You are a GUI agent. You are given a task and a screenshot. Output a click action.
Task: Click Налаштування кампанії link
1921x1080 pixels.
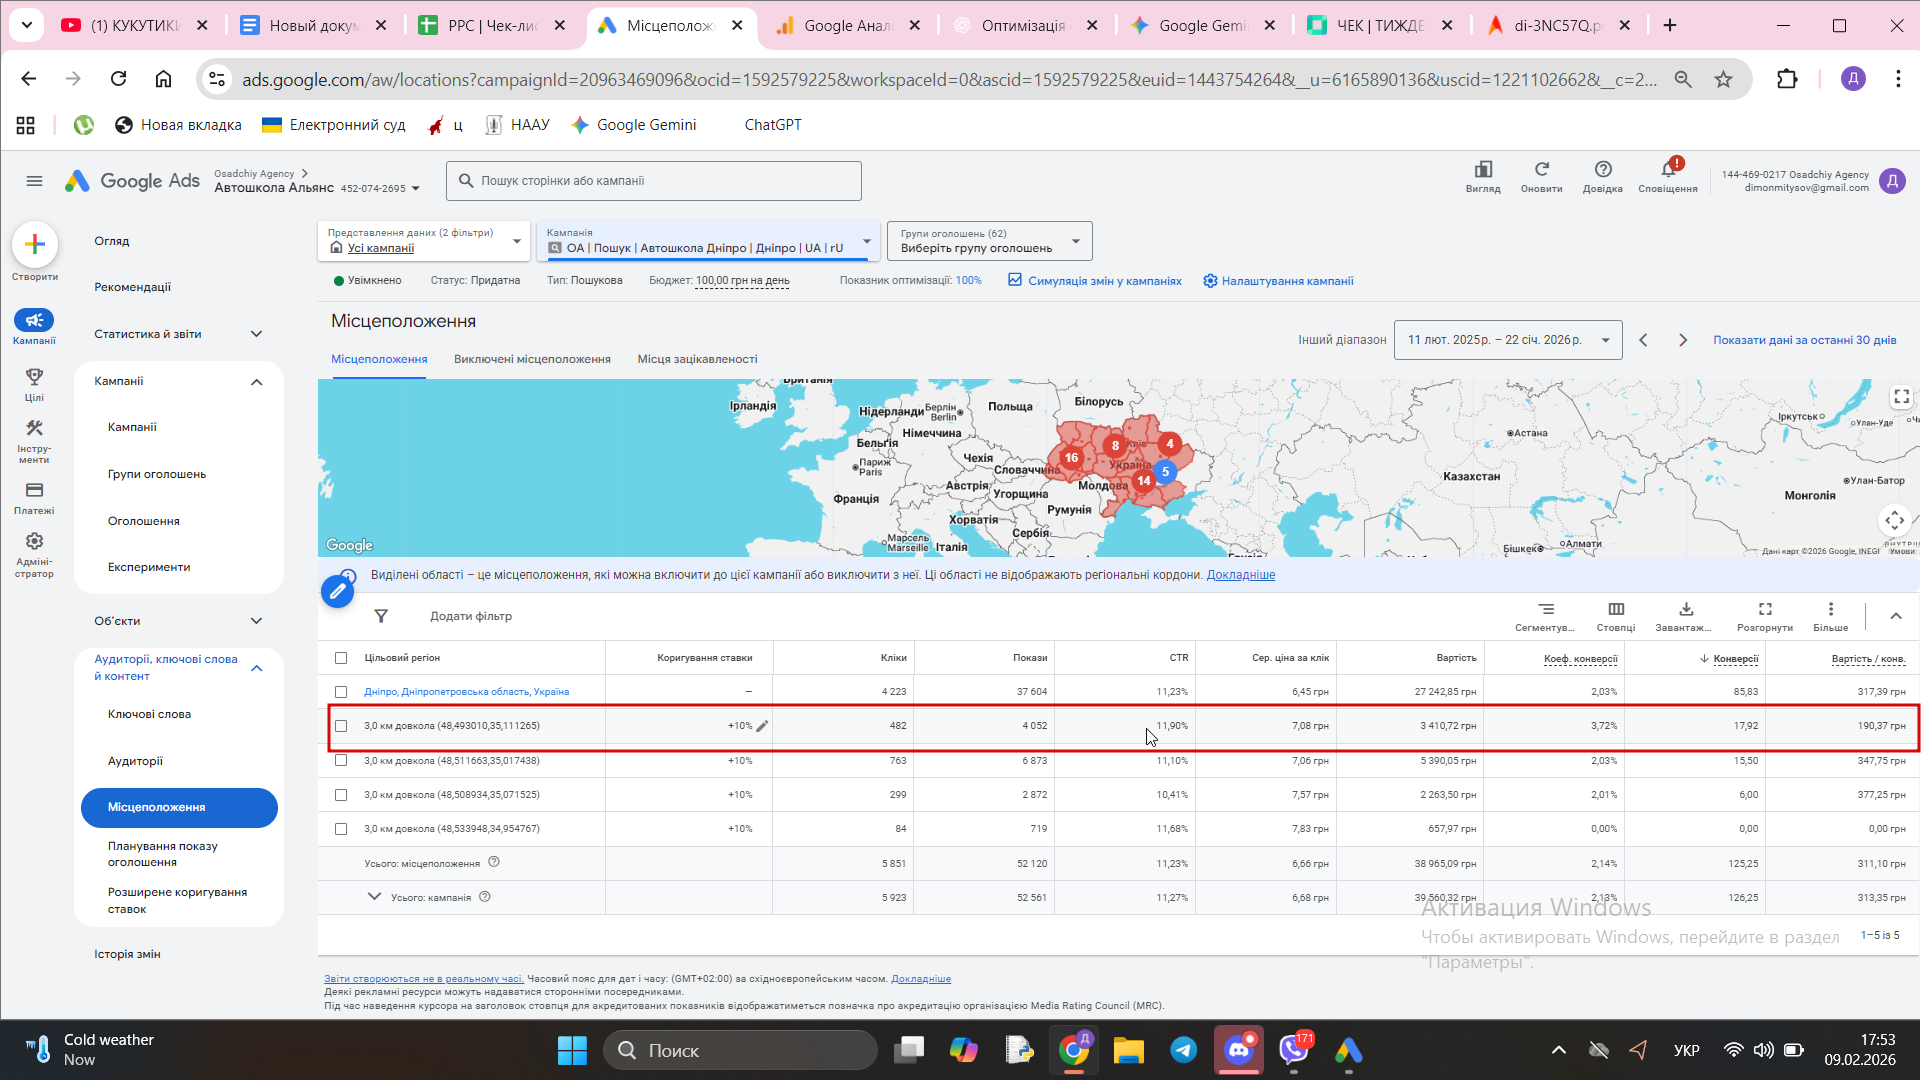coord(1286,281)
